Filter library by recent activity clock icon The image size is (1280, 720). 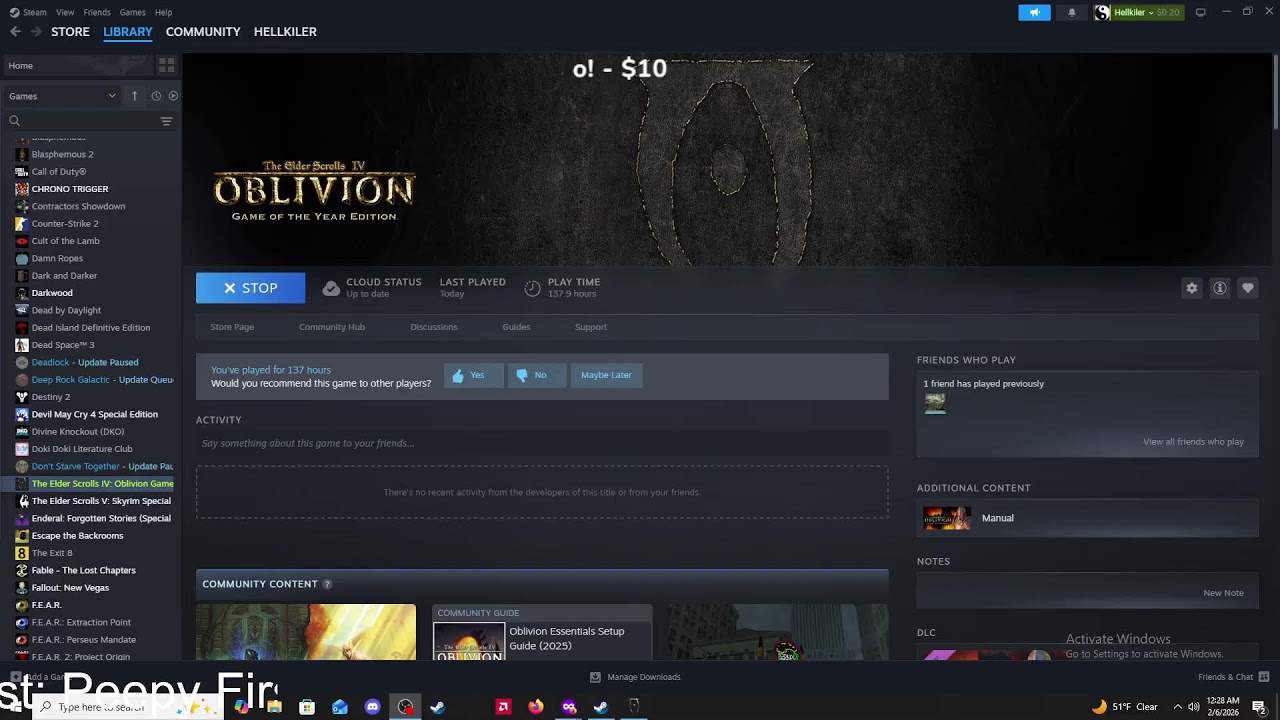[x=156, y=96]
